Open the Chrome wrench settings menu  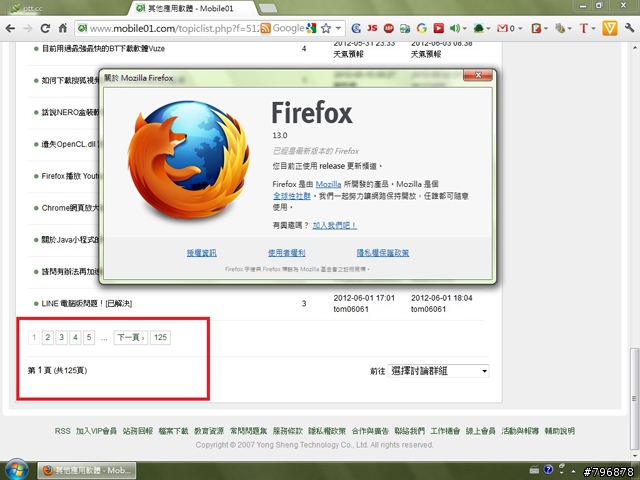629,28
